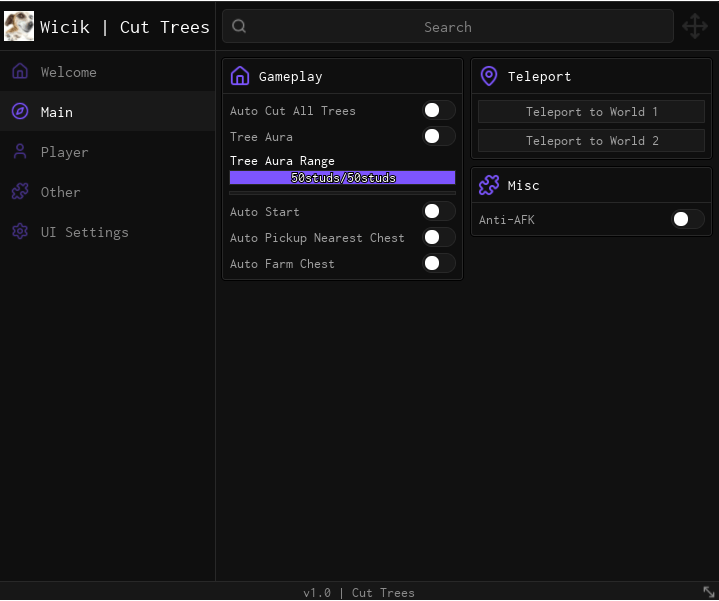
Task: Click the Player person icon in sidebar
Action: pos(20,151)
